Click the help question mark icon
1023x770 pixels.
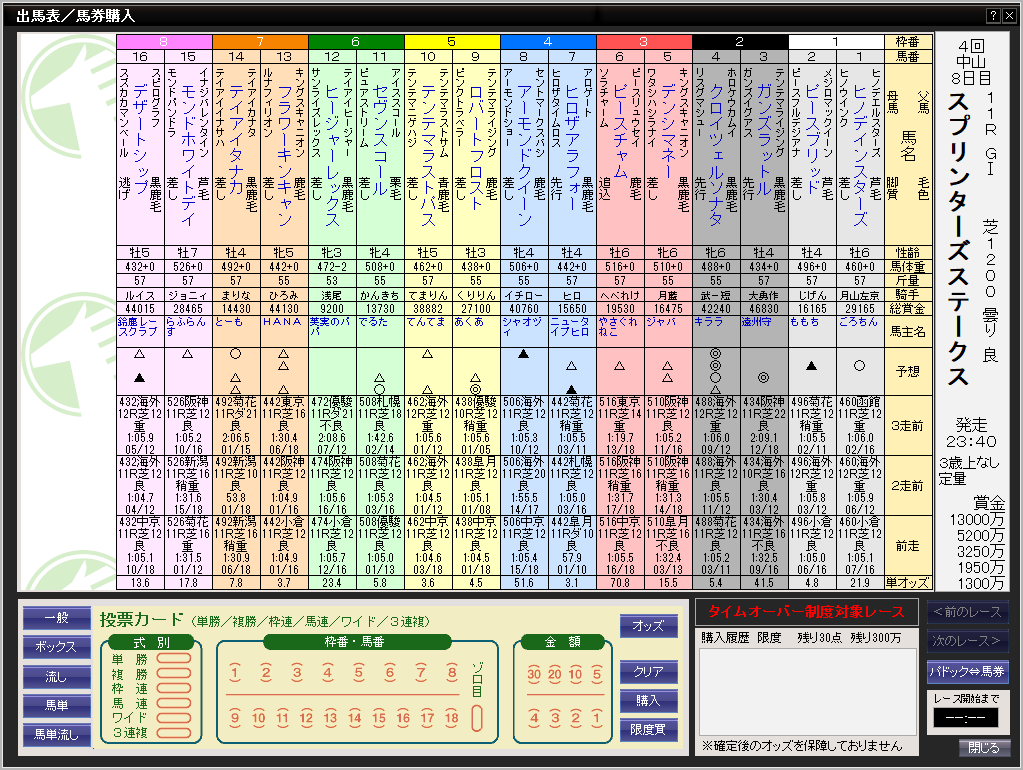993,15
